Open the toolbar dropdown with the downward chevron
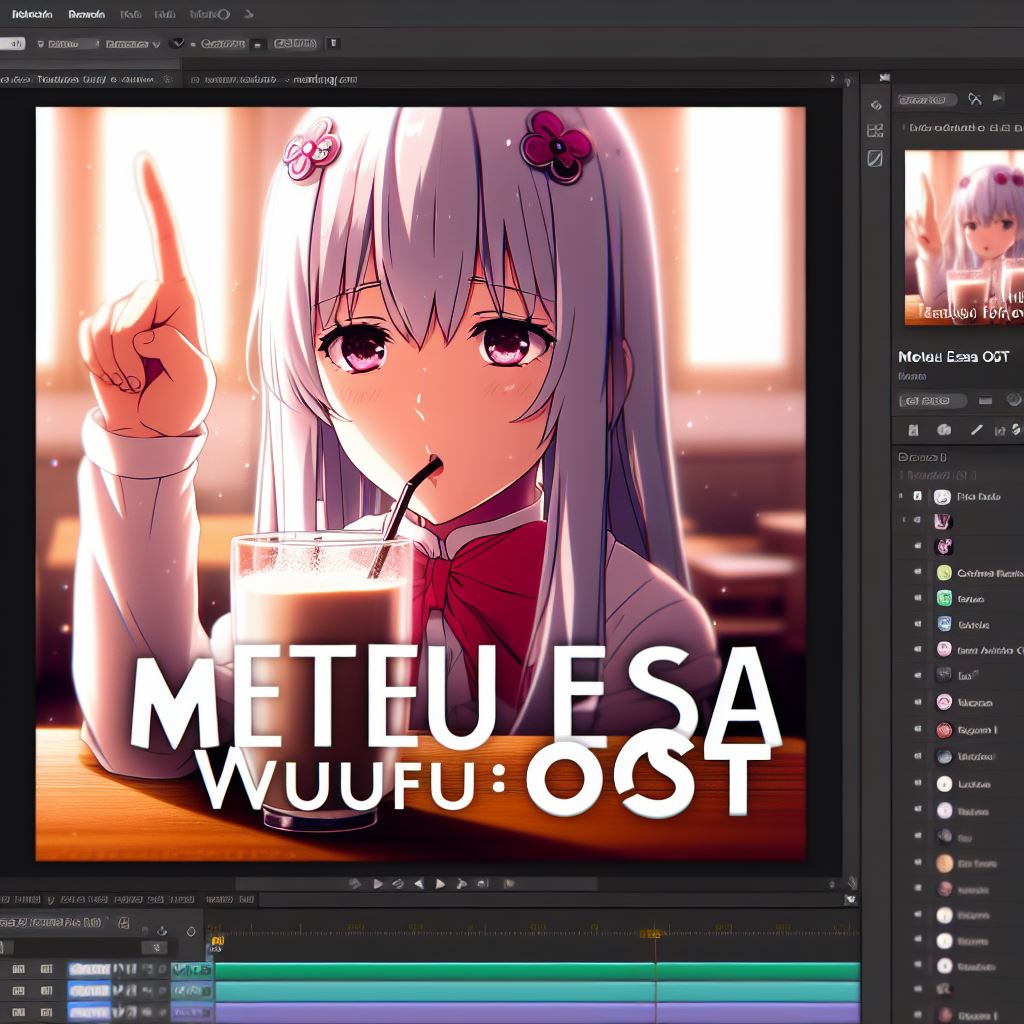The width and height of the screenshot is (1024, 1024). pyautogui.click(x=133, y=44)
